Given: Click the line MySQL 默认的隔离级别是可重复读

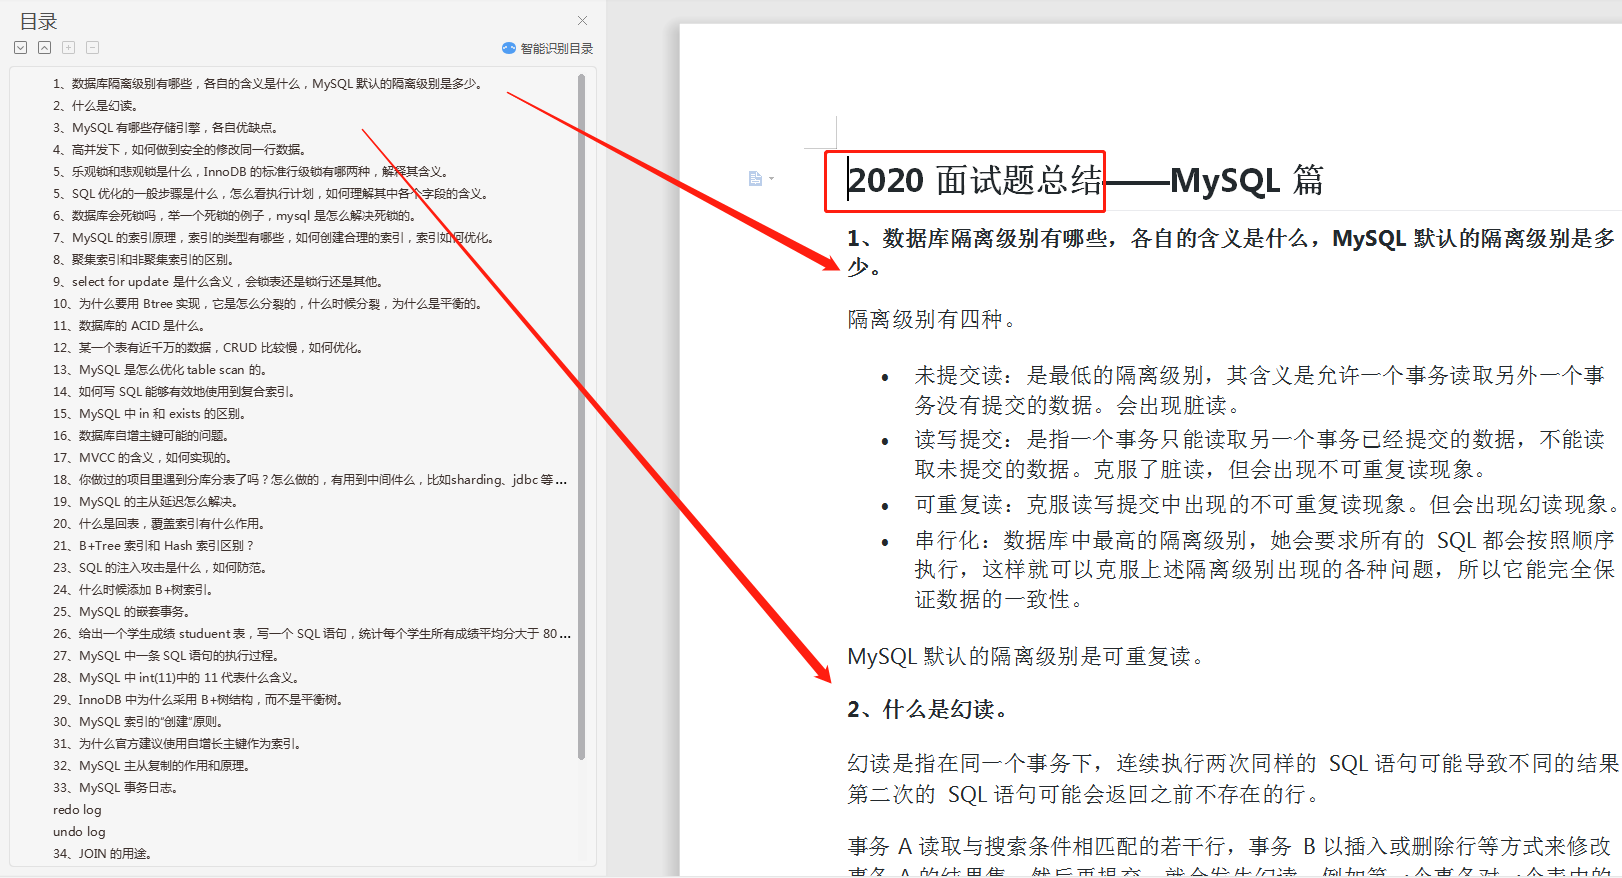Looking at the screenshot, I should click(1028, 657).
